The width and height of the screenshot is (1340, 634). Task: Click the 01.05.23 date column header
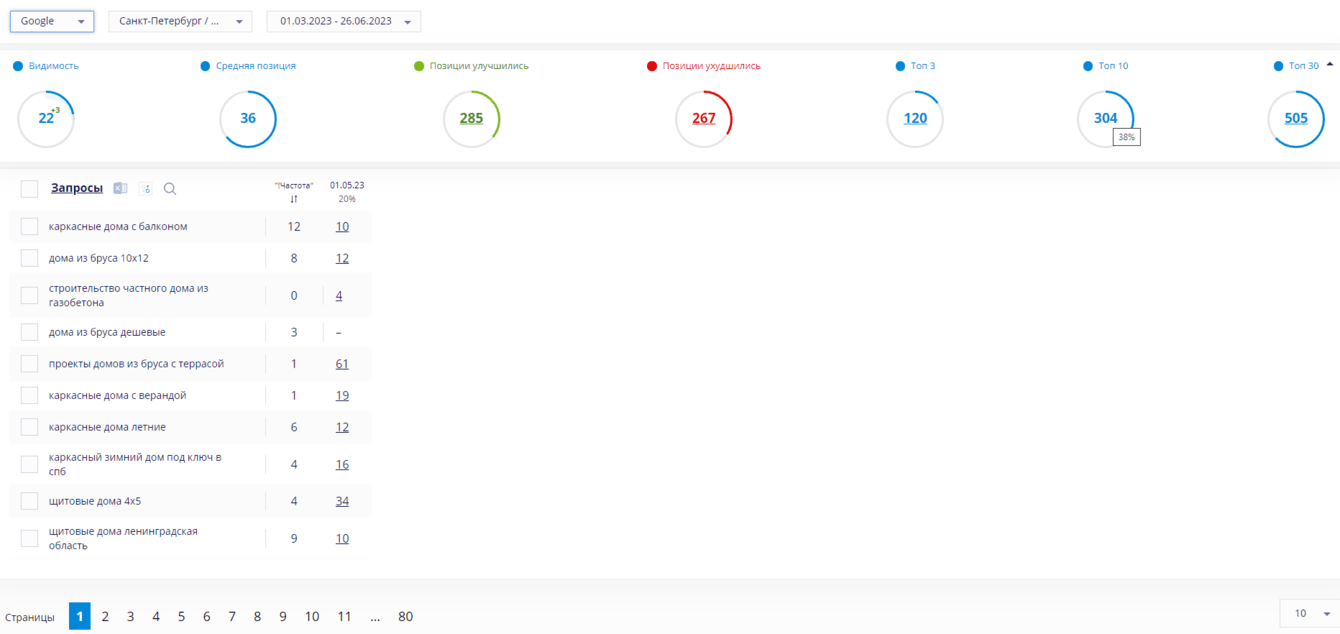[x=347, y=185]
